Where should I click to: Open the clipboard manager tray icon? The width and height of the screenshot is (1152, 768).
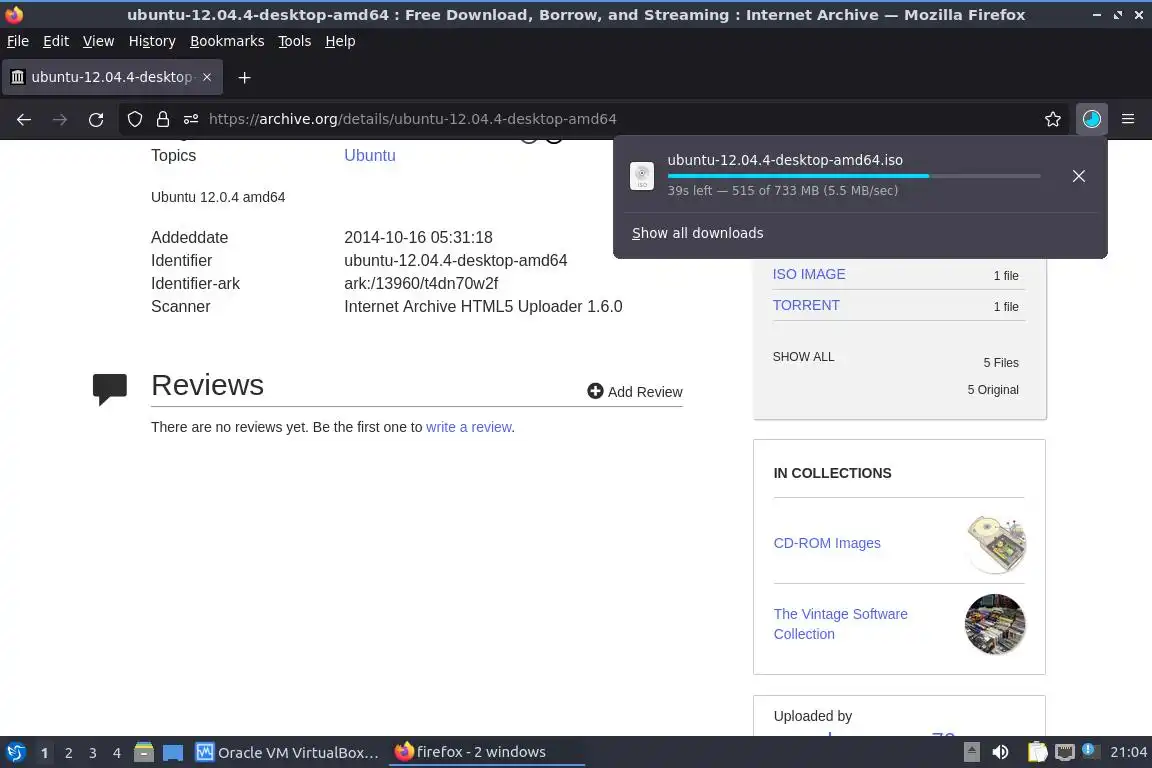point(1037,753)
